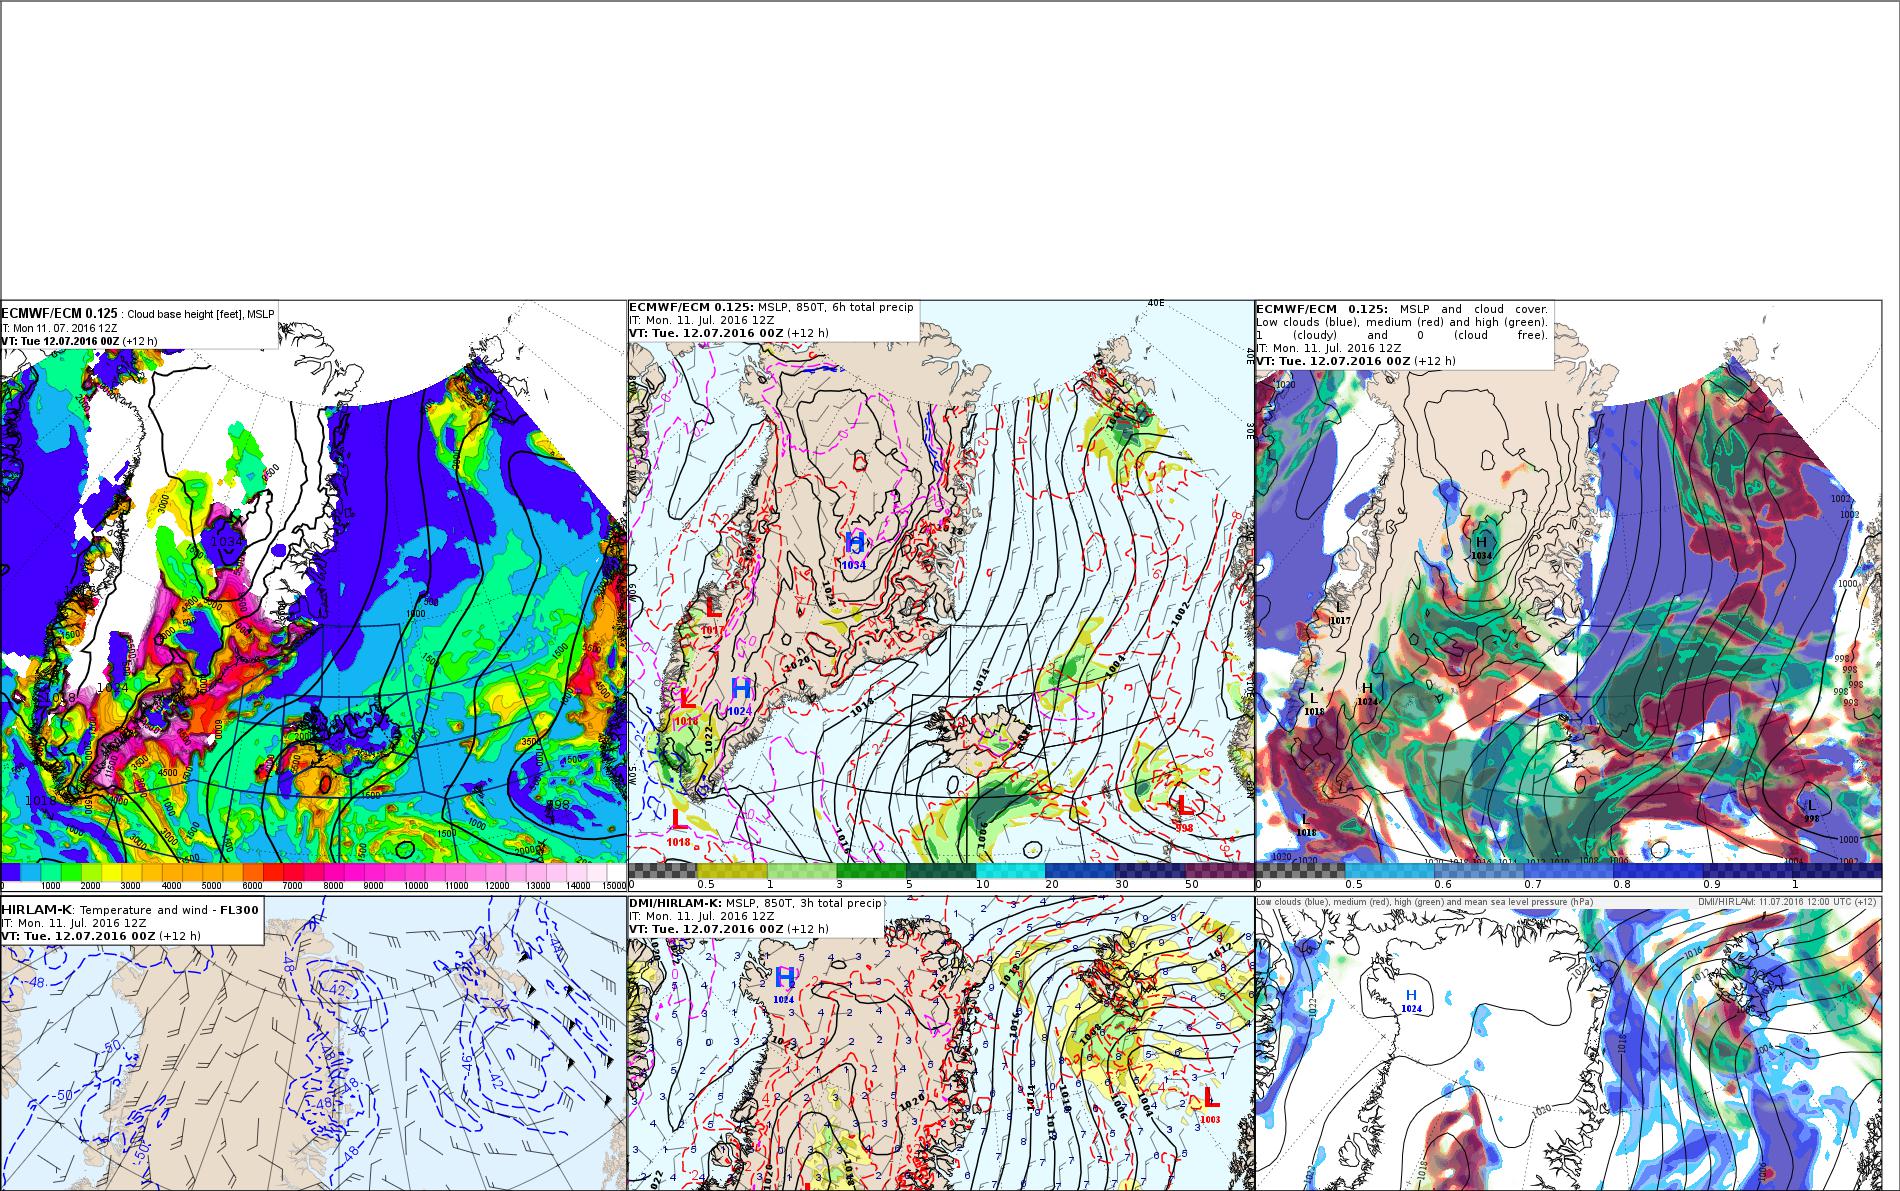The width and height of the screenshot is (1900, 1191).
Task: Click the 'MSLP and cloud cover' title
Action: click(1473, 309)
